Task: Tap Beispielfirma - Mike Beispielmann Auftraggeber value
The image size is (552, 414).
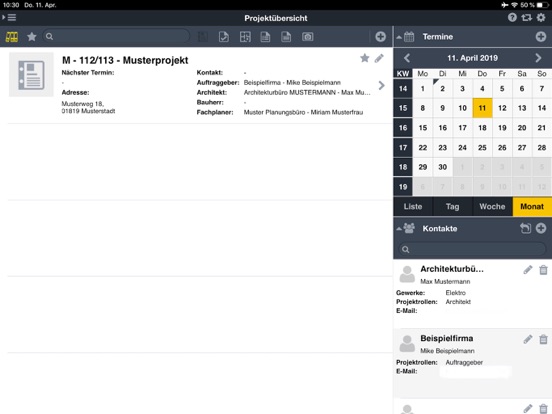Action: 292,83
